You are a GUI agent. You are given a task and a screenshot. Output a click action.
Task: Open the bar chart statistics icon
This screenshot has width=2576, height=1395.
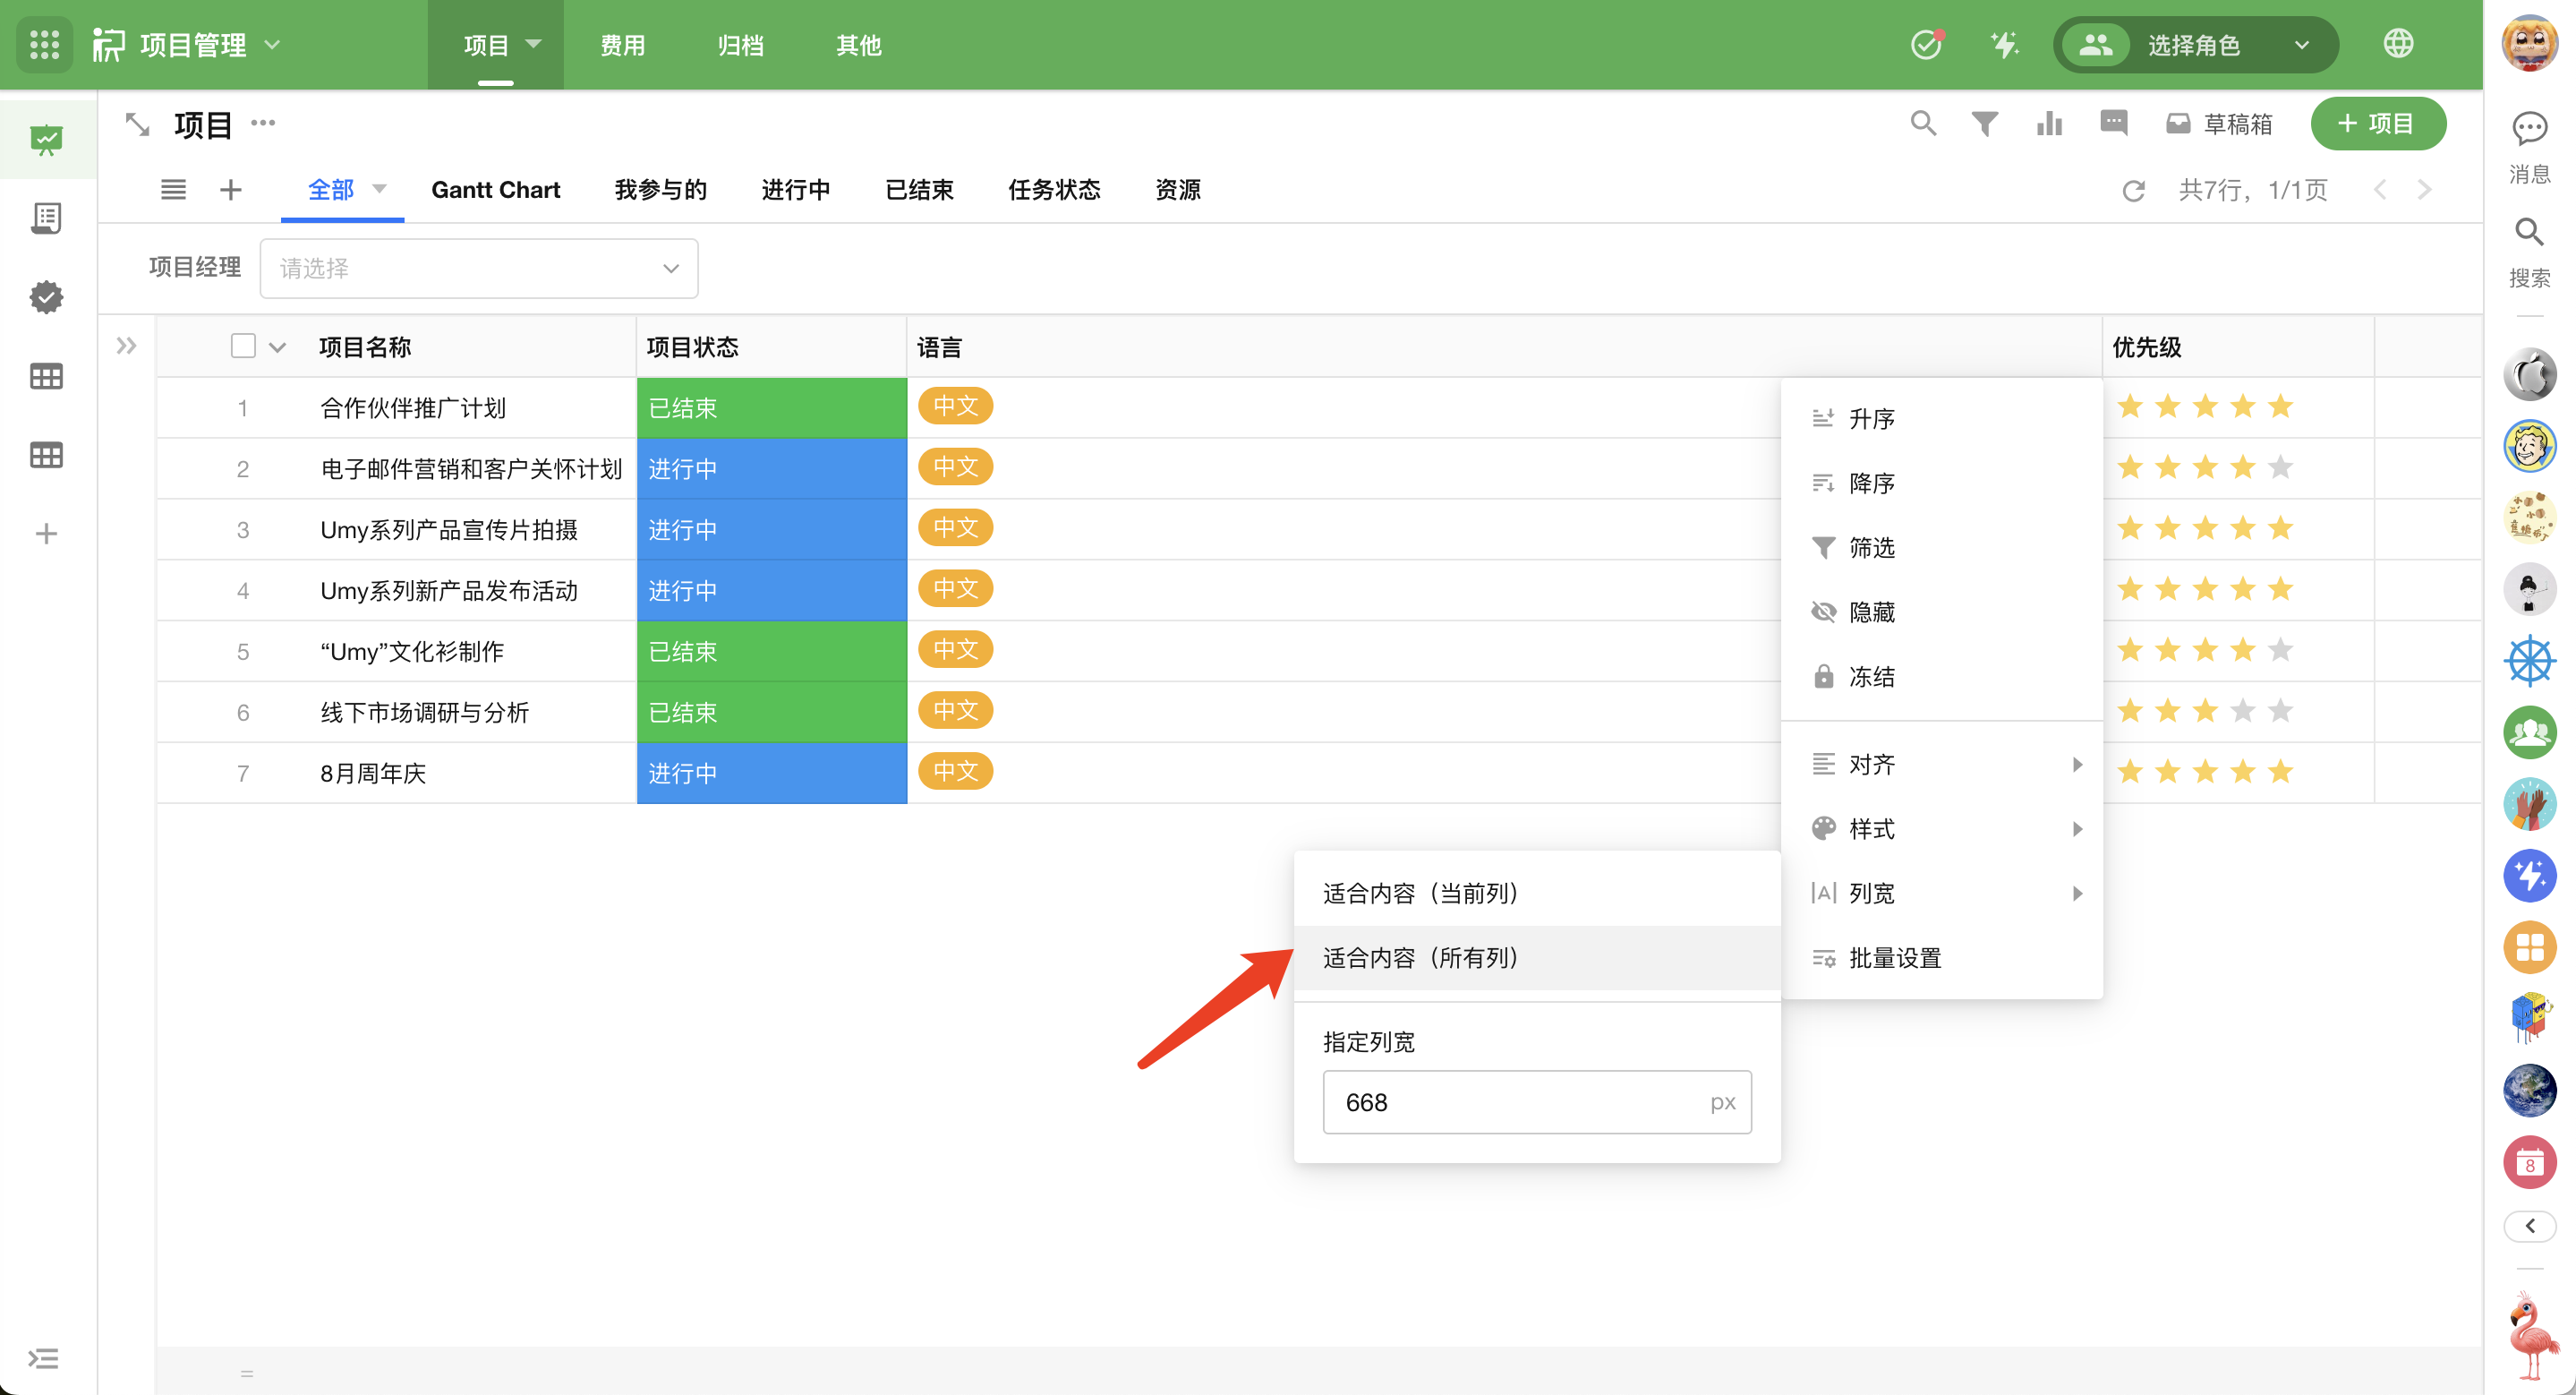[x=2048, y=123]
